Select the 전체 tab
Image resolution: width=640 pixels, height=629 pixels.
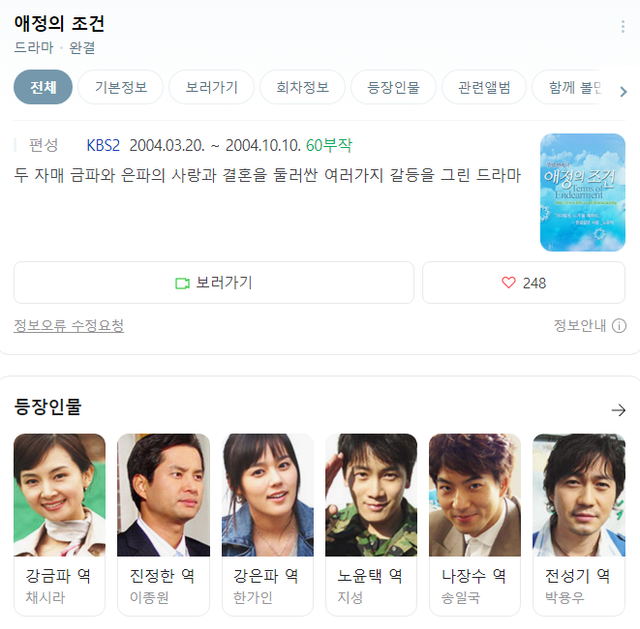tap(43, 87)
